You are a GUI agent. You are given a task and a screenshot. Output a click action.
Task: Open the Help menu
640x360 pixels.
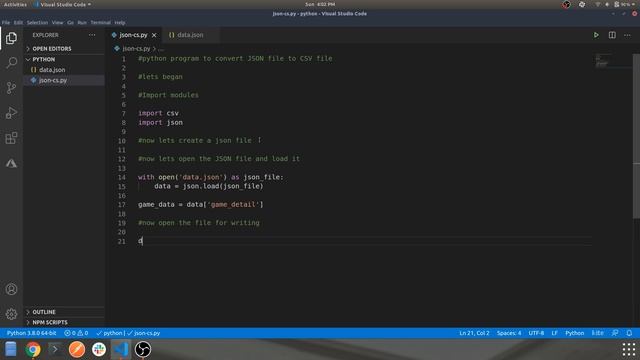pos(120,22)
